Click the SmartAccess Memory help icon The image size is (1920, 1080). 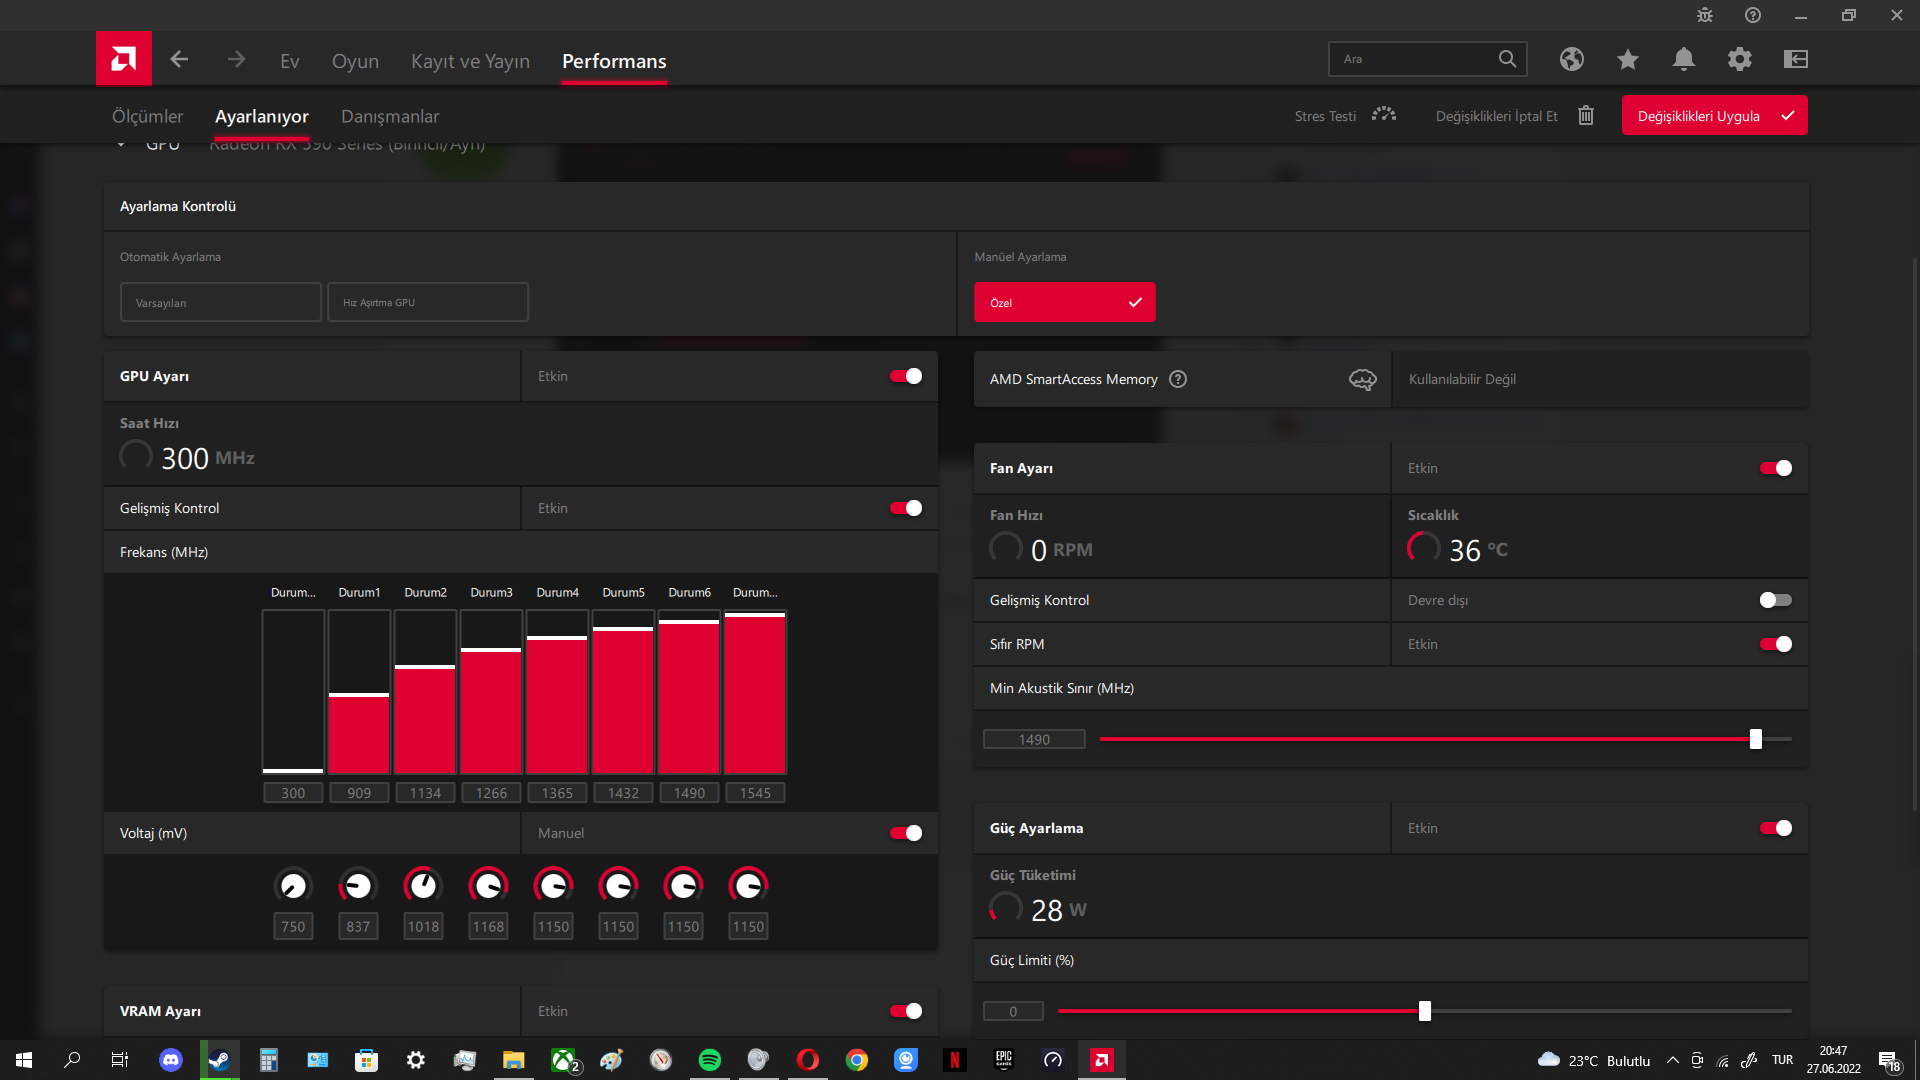click(1178, 379)
